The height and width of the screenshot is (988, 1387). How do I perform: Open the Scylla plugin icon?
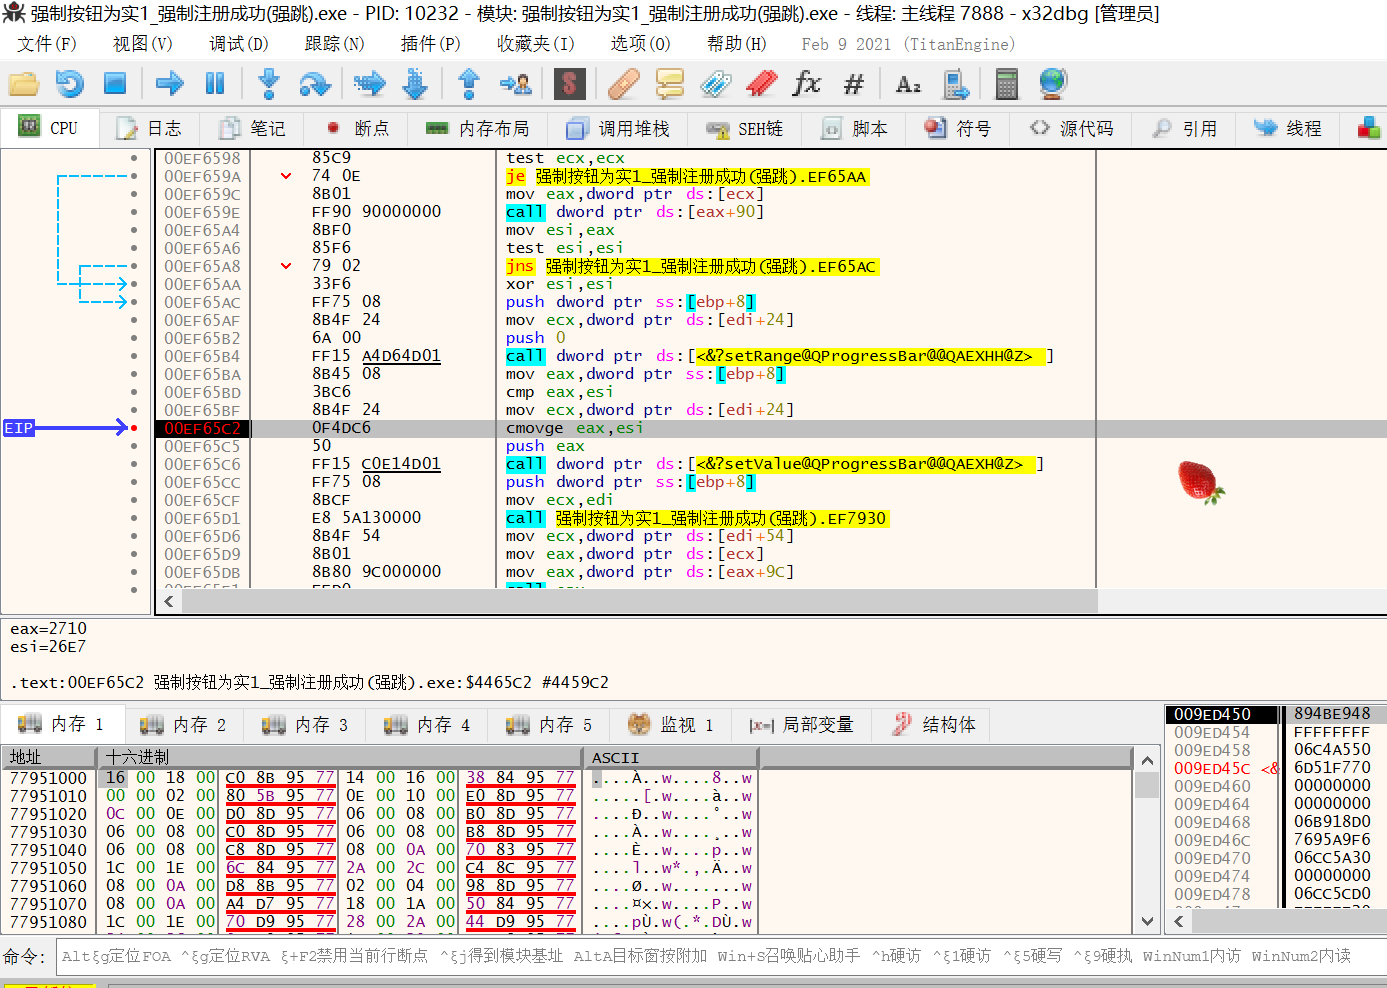tap(569, 84)
